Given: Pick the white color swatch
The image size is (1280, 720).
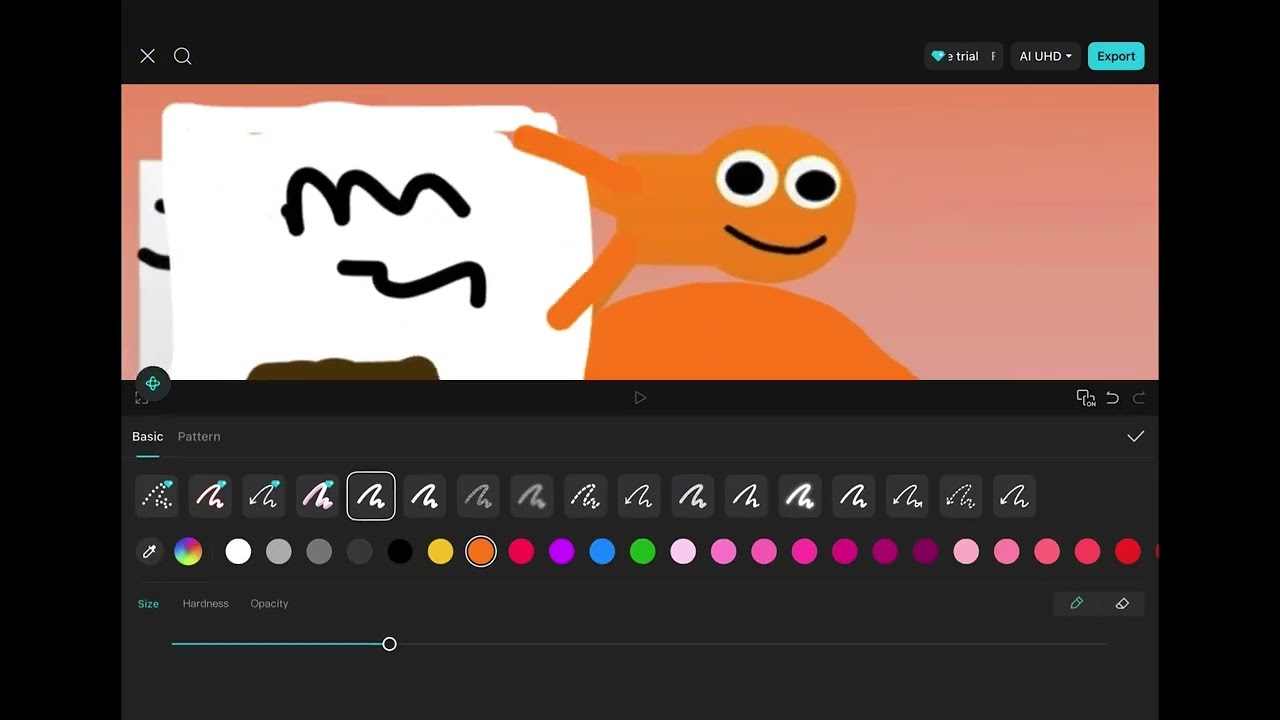Looking at the screenshot, I should pyautogui.click(x=238, y=551).
